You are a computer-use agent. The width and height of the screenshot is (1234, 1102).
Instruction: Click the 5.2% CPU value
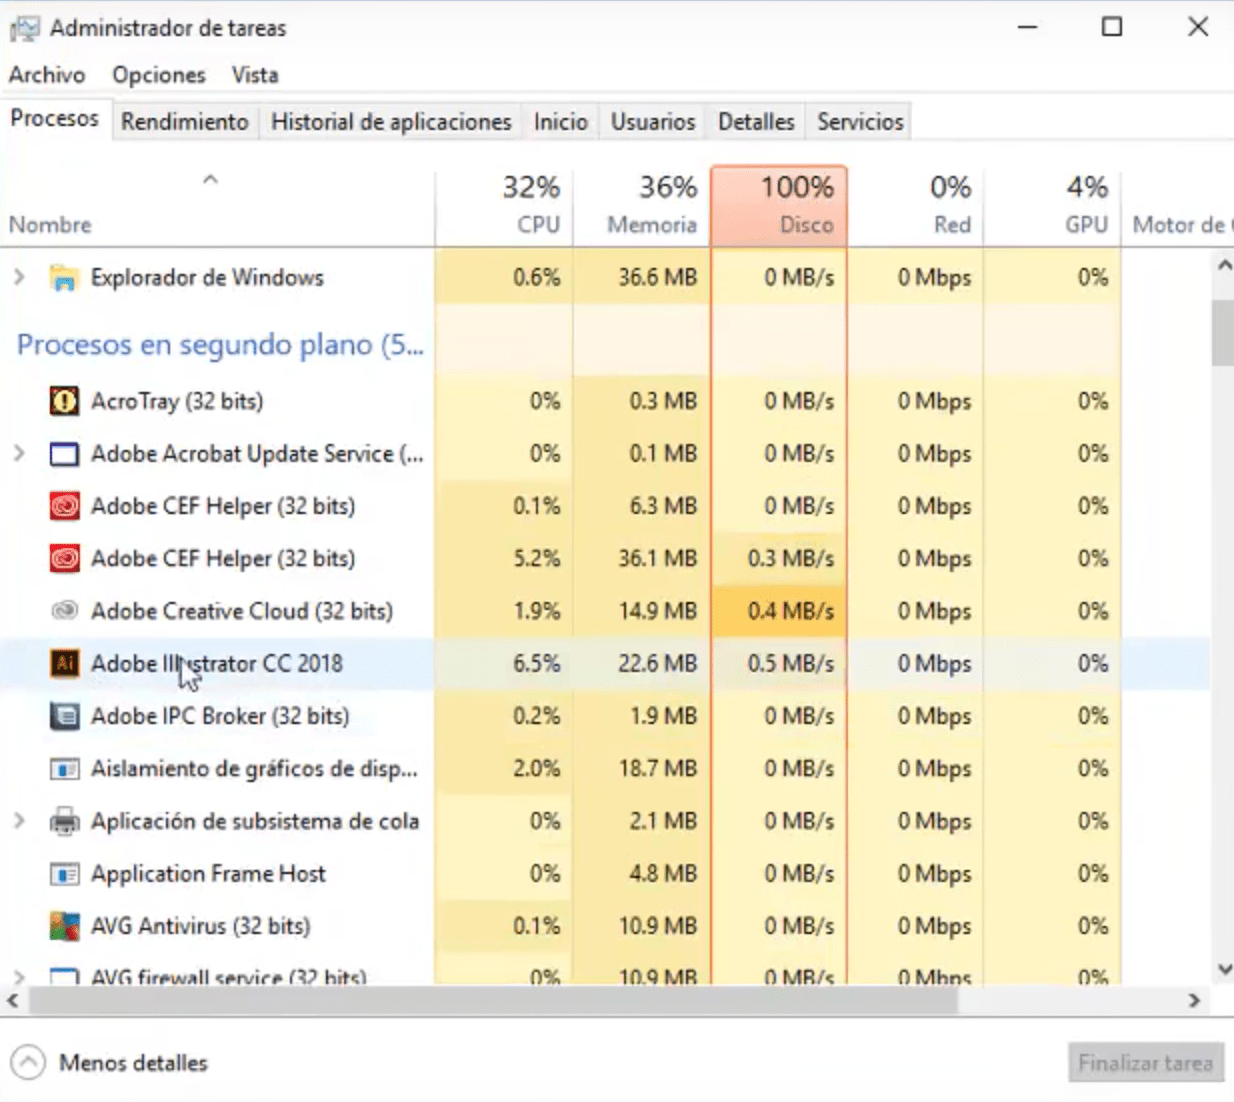[x=537, y=558]
